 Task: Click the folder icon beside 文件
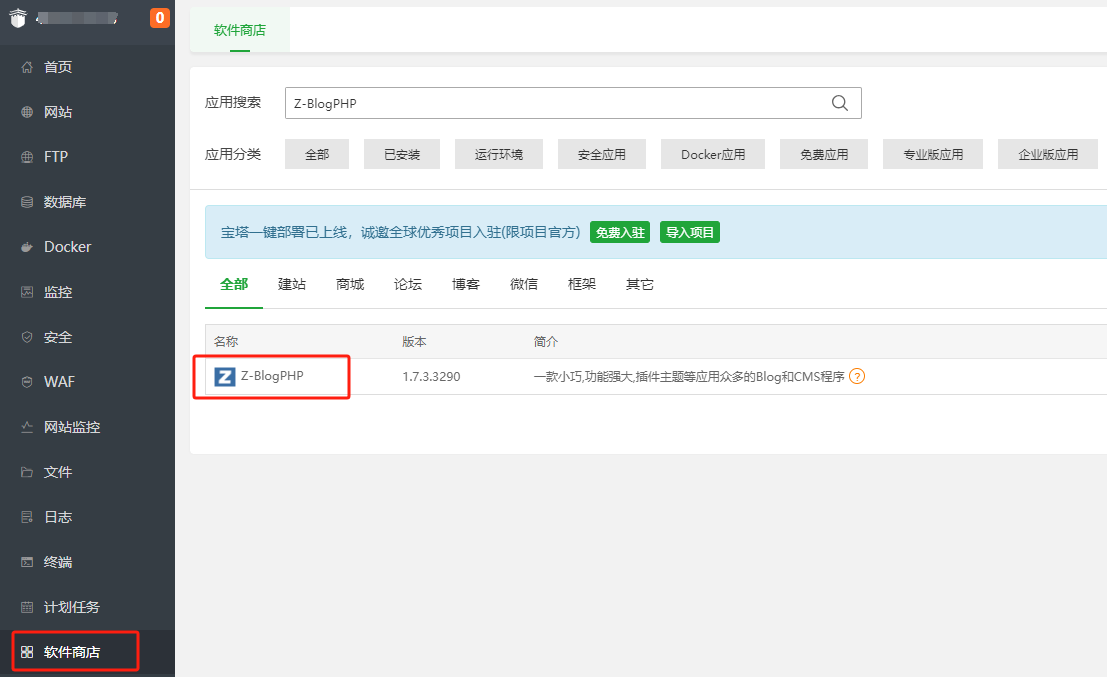(x=27, y=472)
